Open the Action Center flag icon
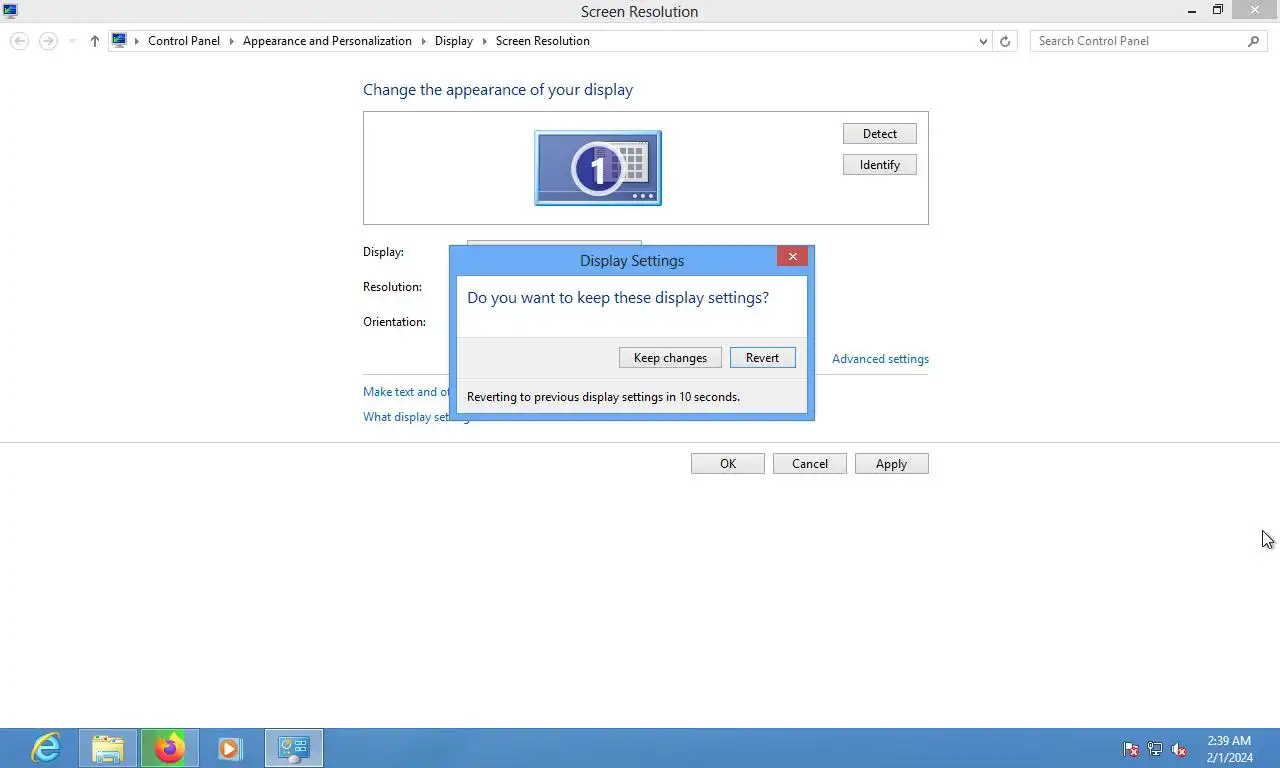 [1131, 749]
